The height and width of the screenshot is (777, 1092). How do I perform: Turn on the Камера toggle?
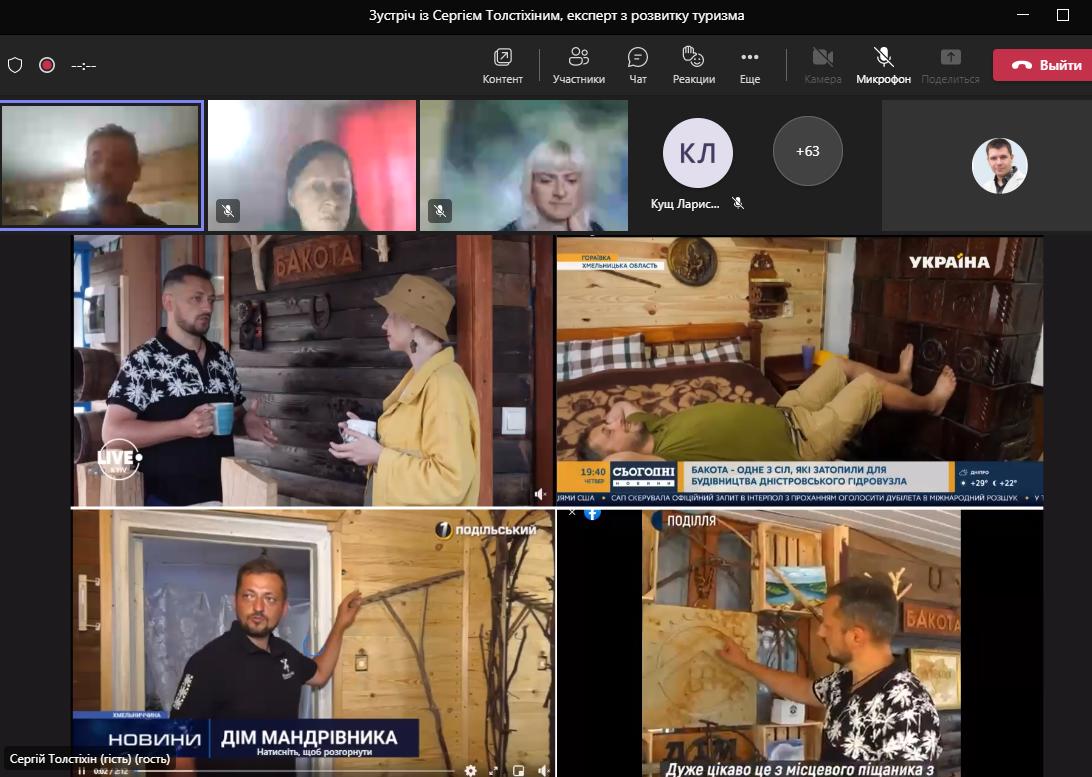pos(822,65)
